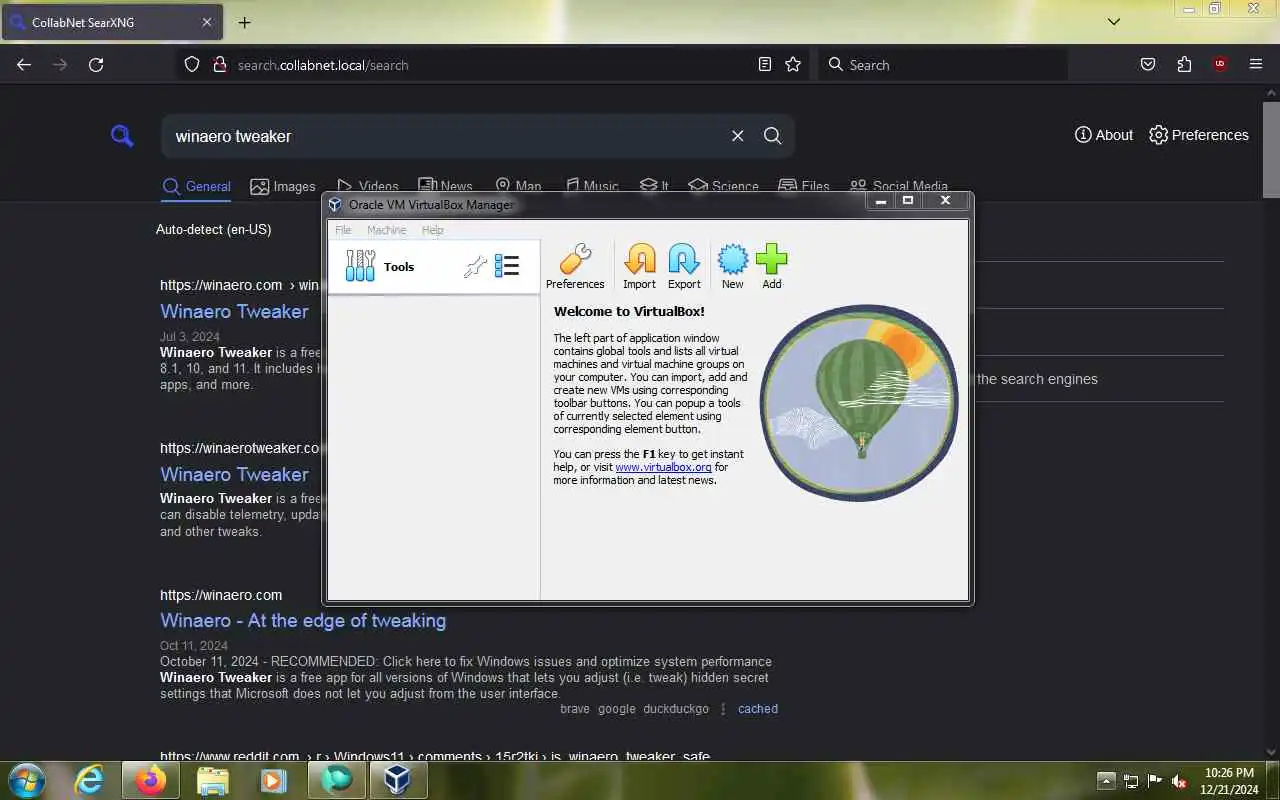Toggle reader view in address bar
1280x800 pixels.
pos(765,65)
